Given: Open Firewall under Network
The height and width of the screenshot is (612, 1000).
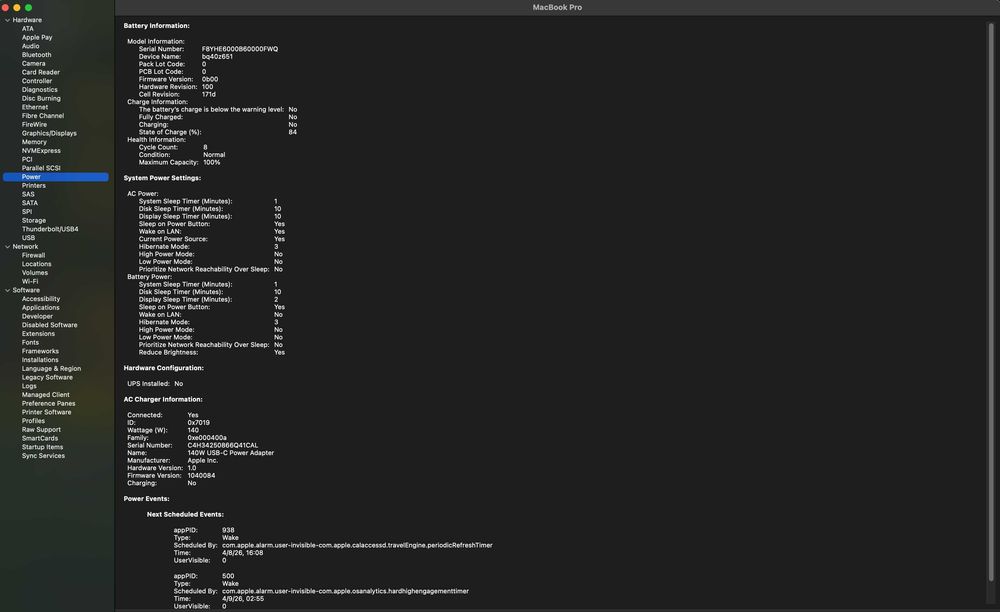Looking at the screenshot, I should [33, 255].
